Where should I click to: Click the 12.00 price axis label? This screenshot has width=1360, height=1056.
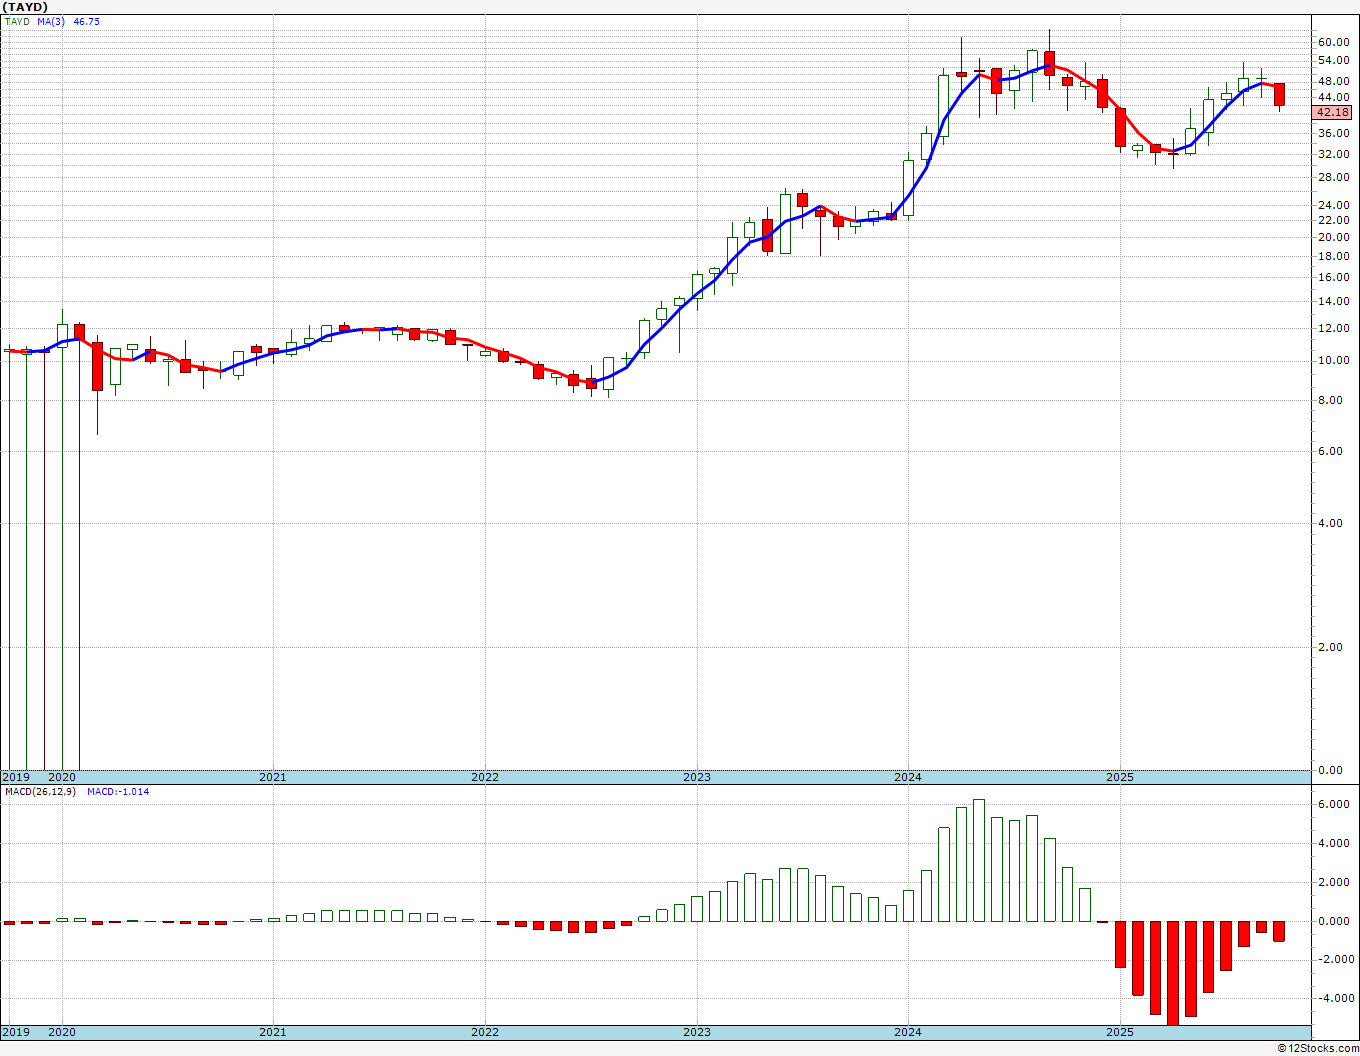click(1334, 328)
